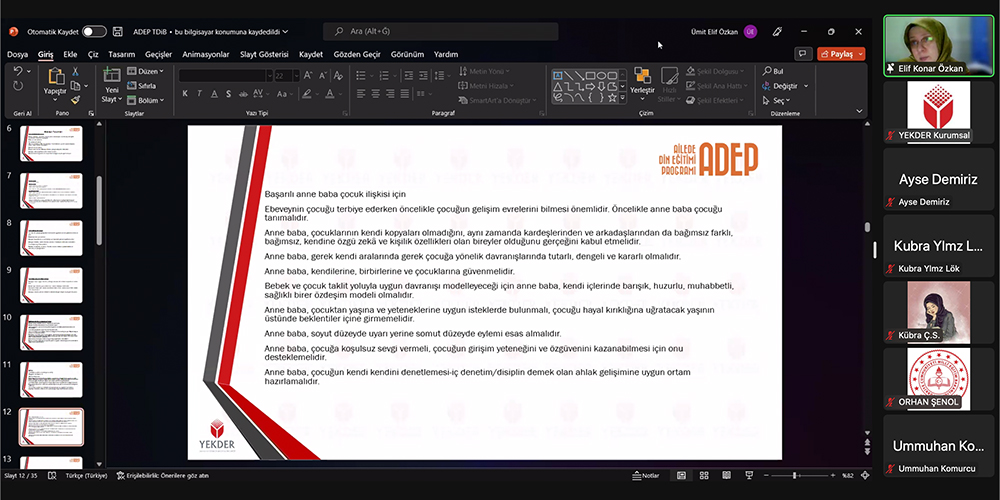Screen dimensions: 1000x500
Task: Justify text alignment icon
Action: (406, 93)
